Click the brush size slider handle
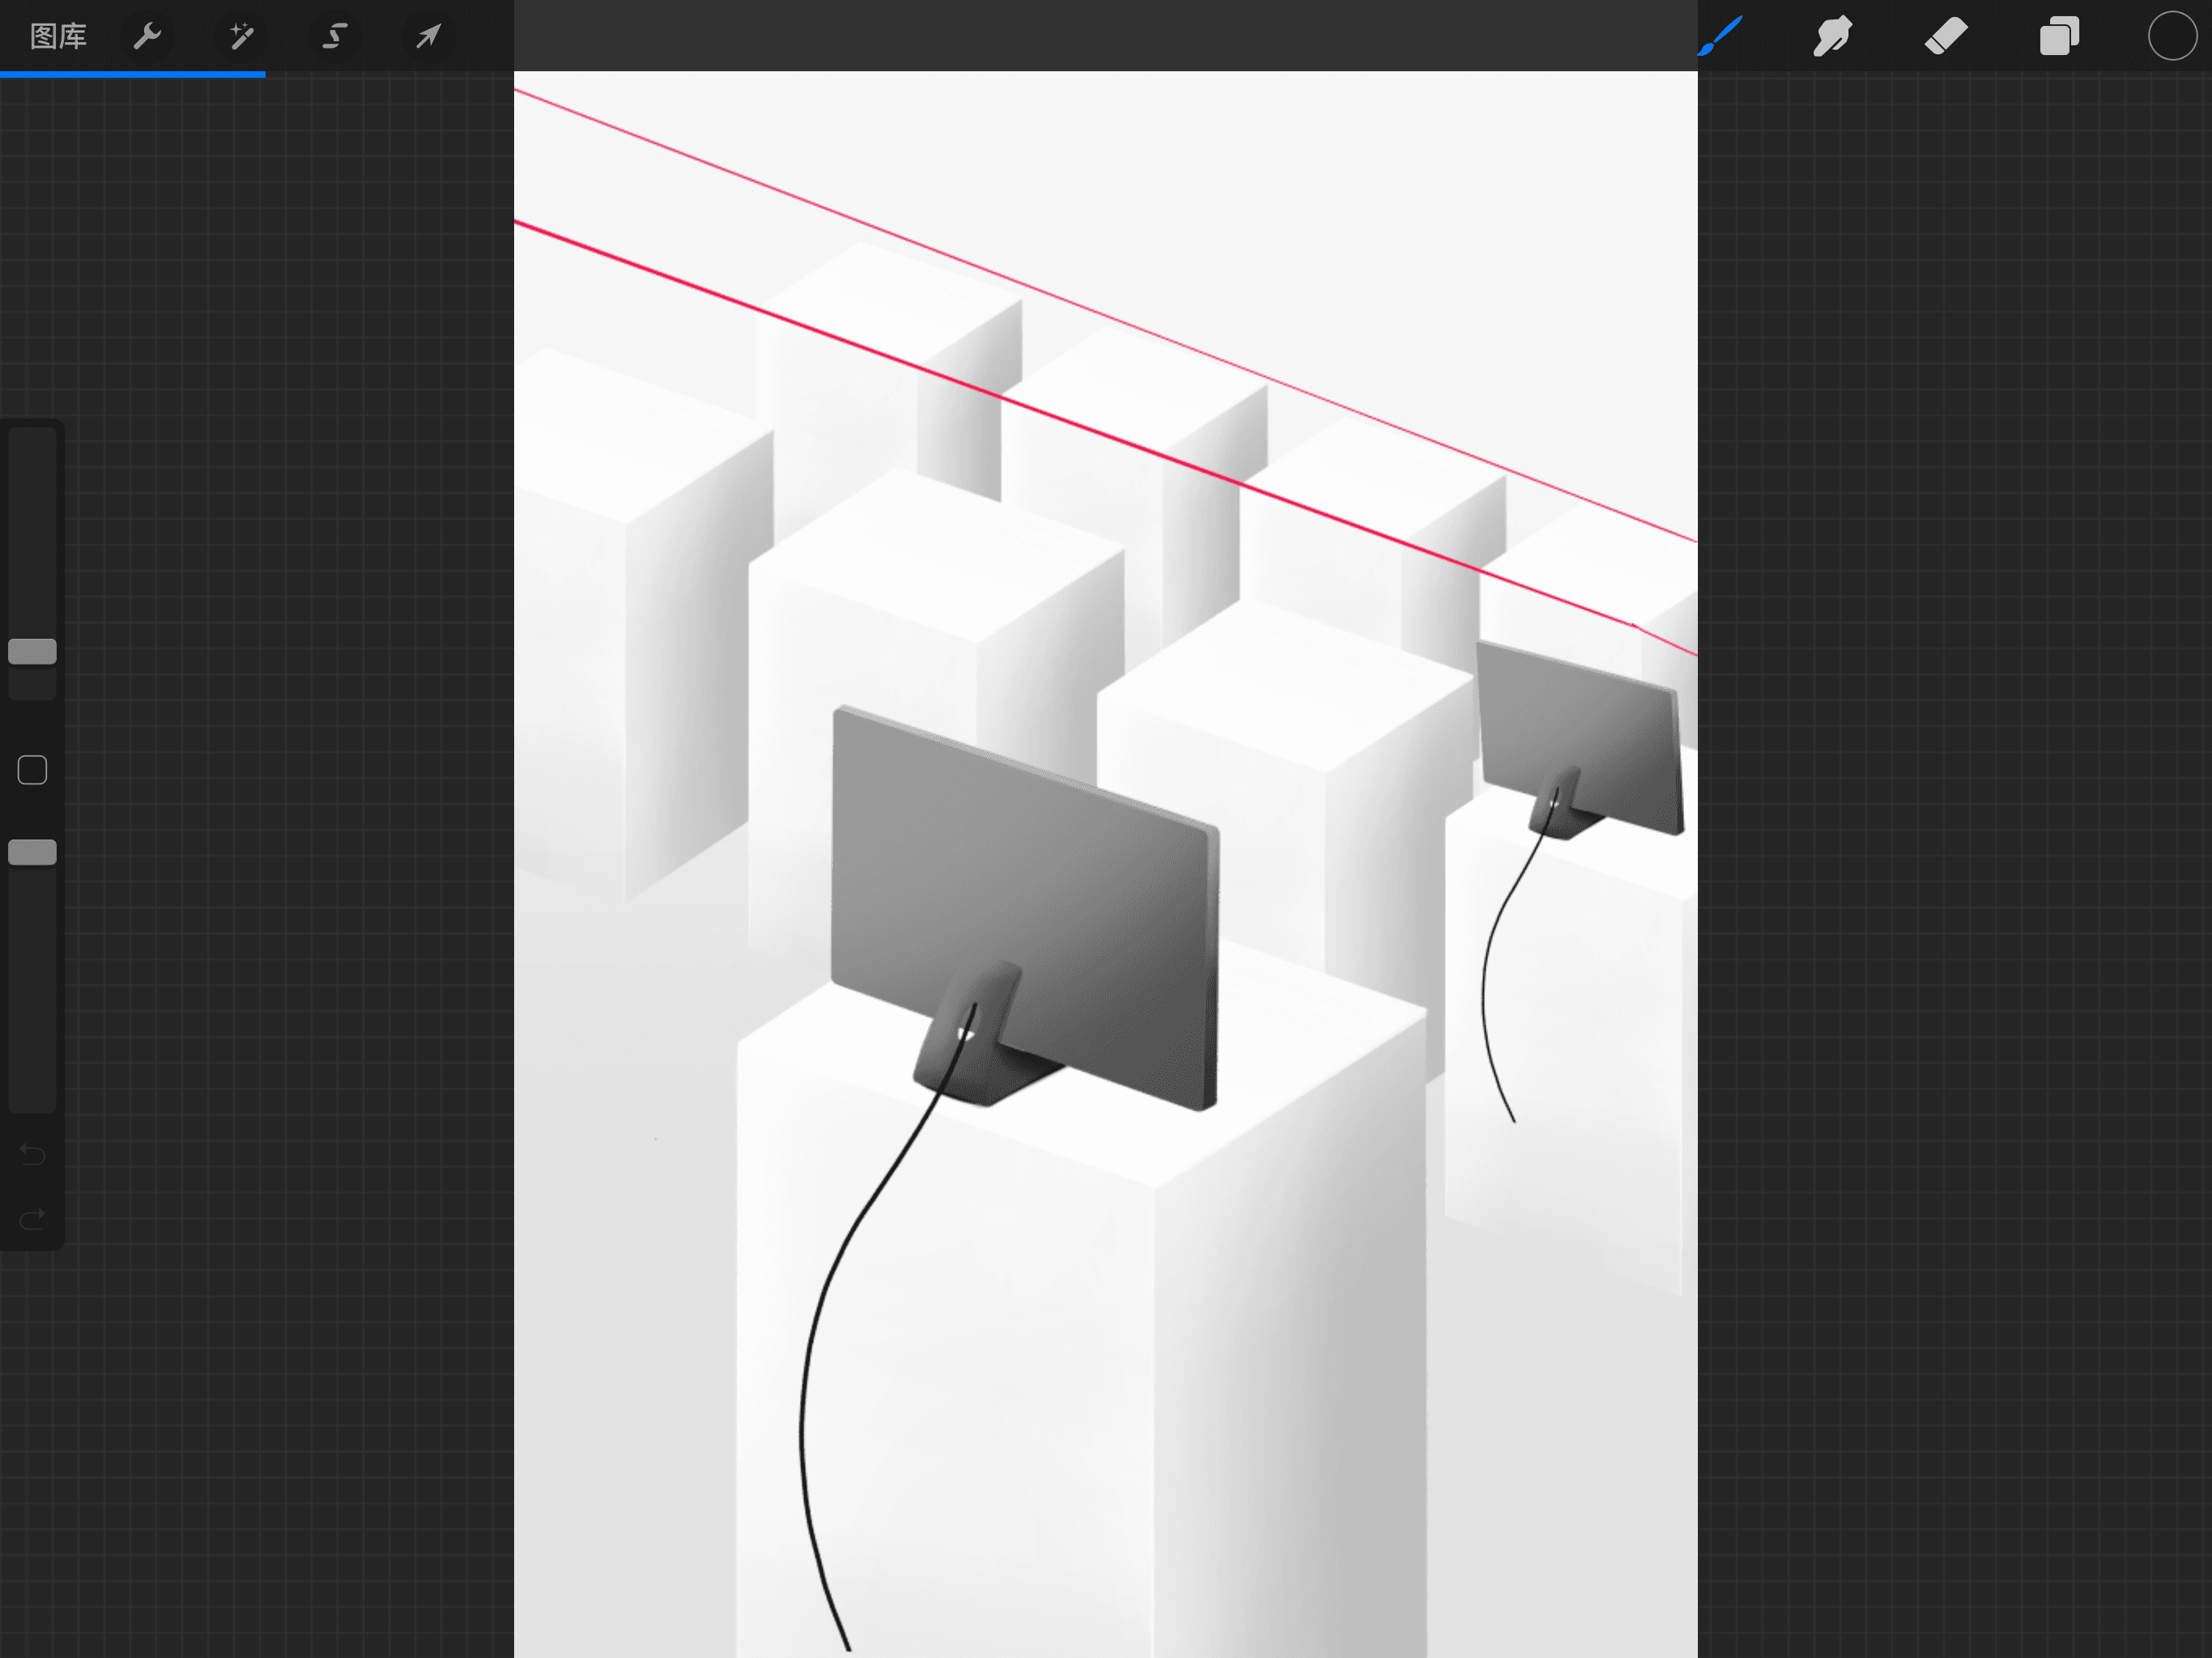 click(32, 652)
